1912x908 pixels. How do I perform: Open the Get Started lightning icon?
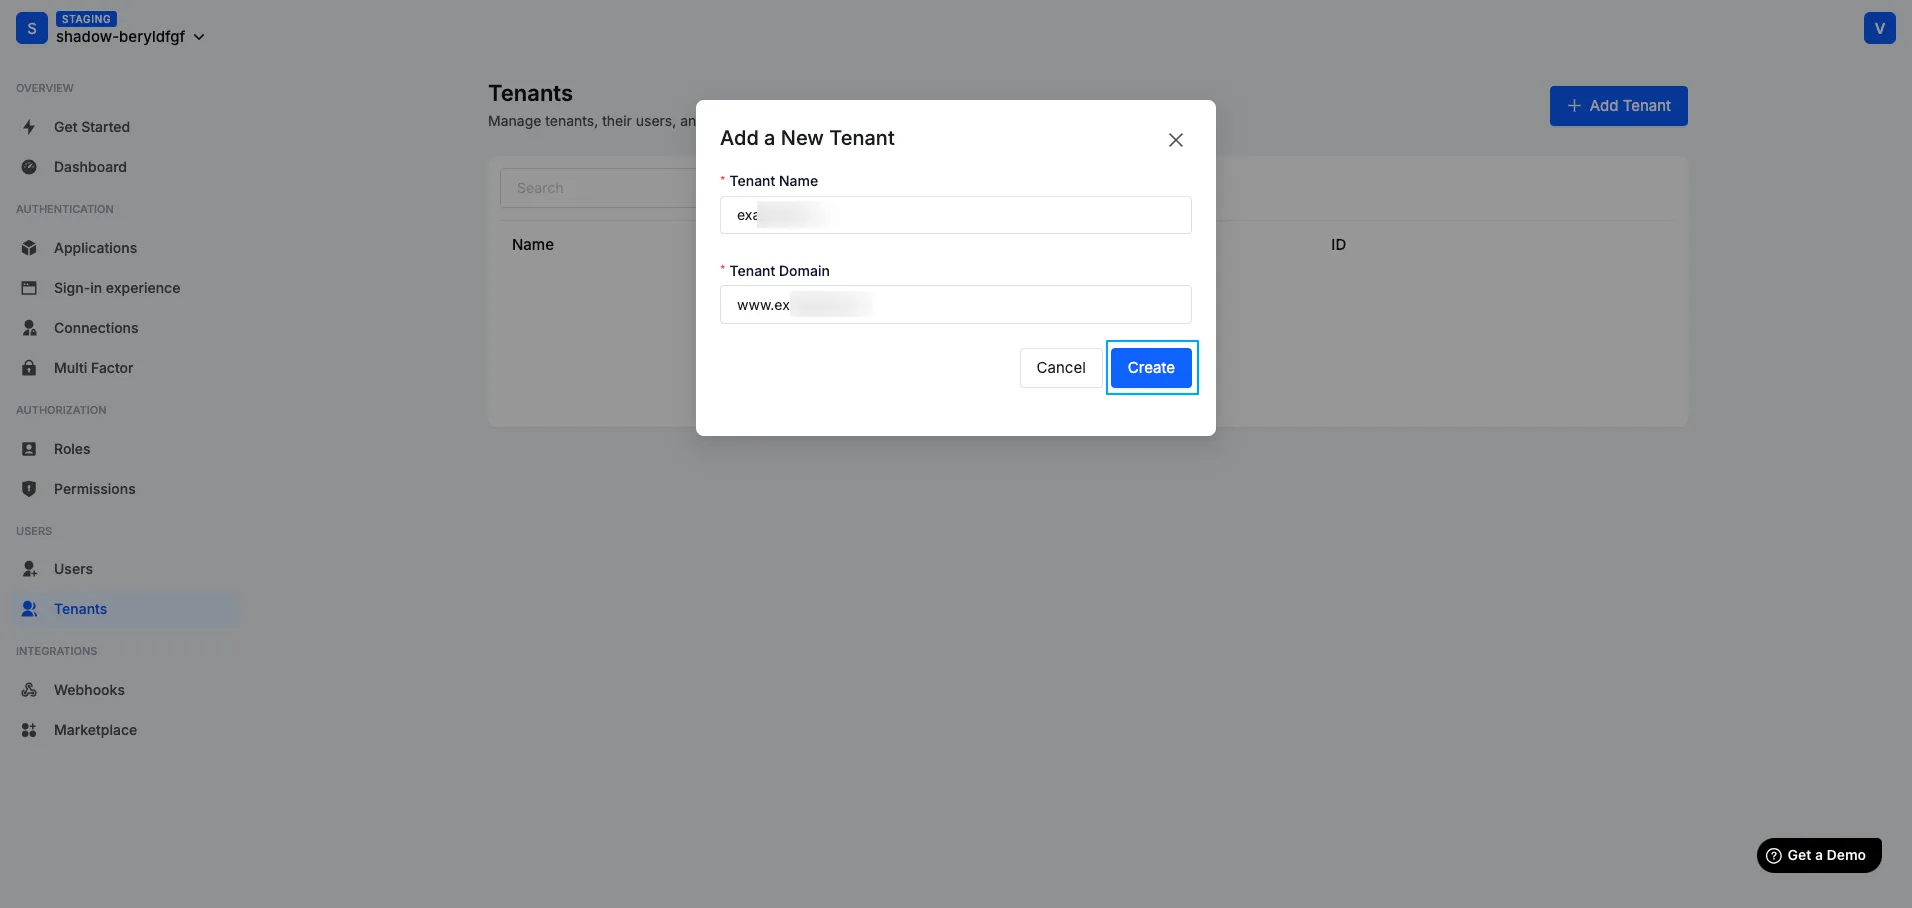pyautogui.click(x=29, y=127)
